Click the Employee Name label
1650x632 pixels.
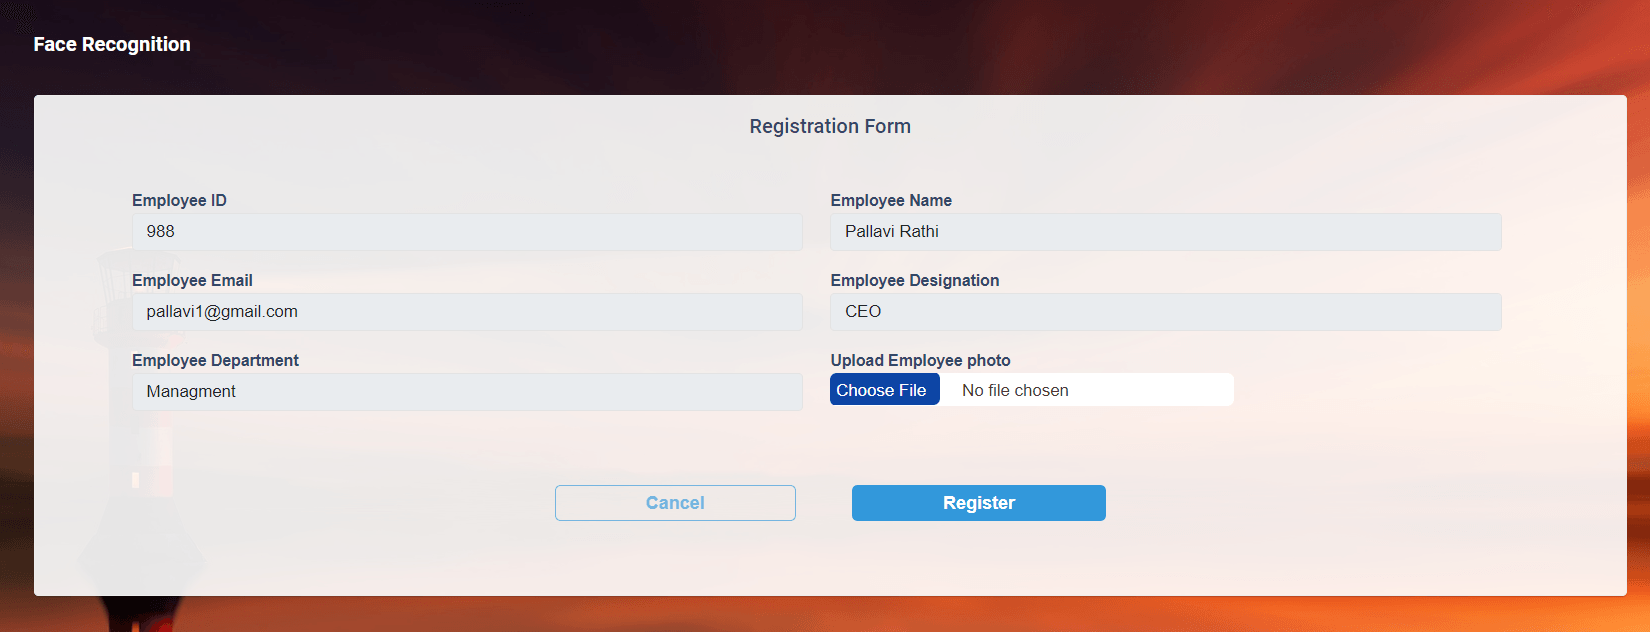[891, 200]
